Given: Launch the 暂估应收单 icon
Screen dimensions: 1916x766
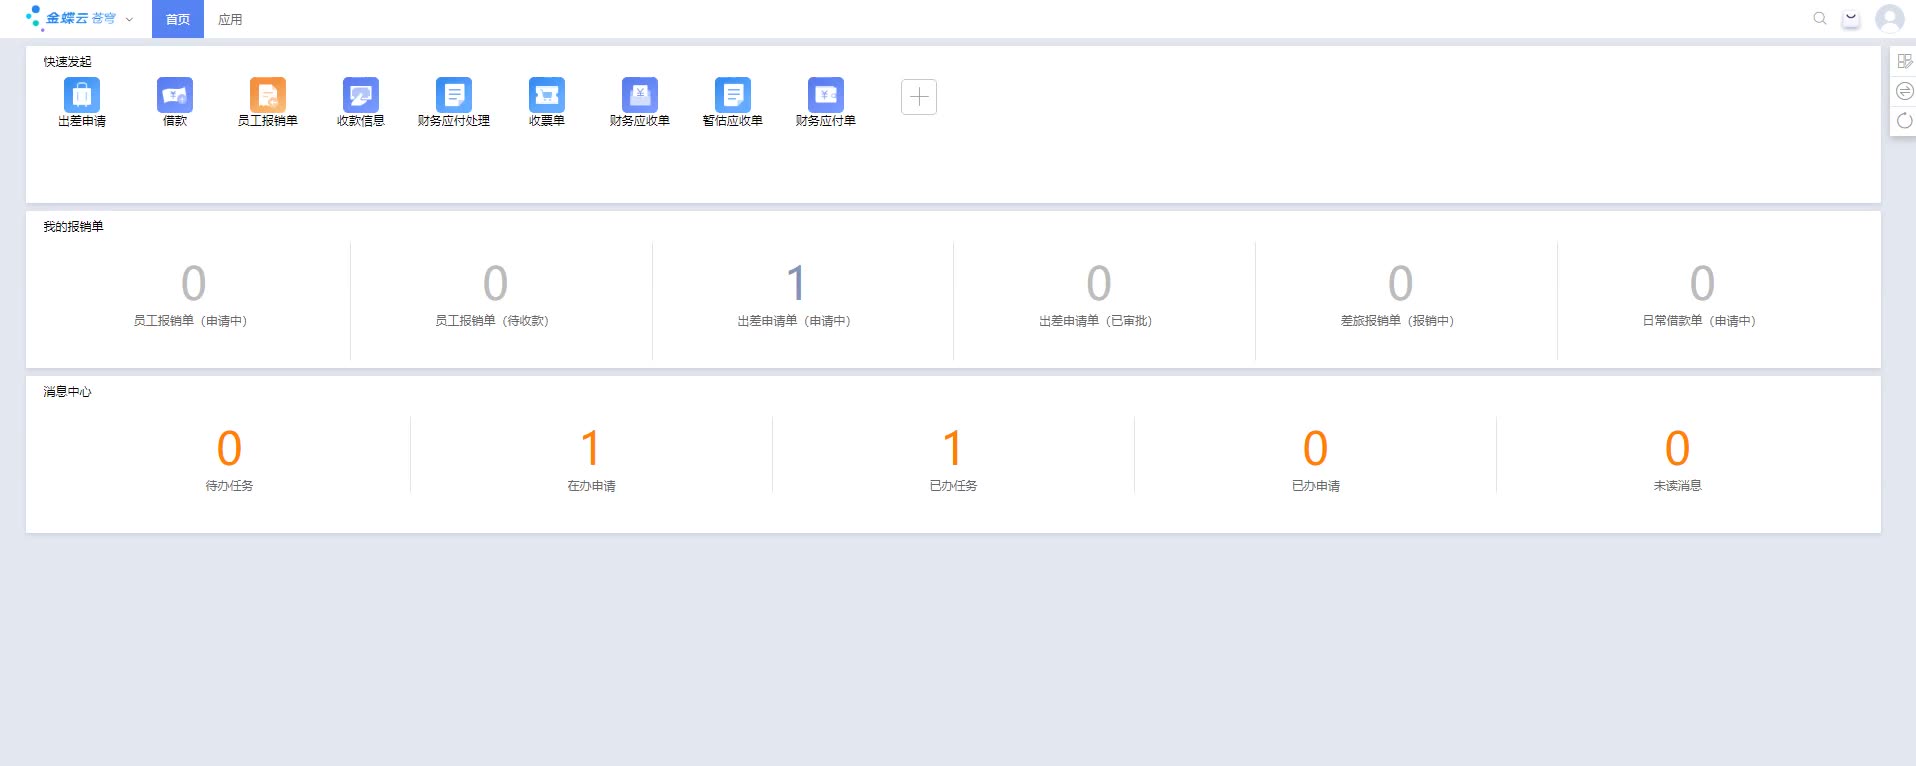Looking at the screenshot, I should click(x=733, y=95).
